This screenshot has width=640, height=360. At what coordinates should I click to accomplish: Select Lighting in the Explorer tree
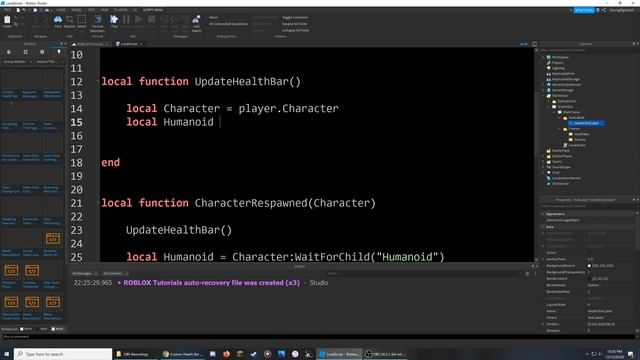558,68
